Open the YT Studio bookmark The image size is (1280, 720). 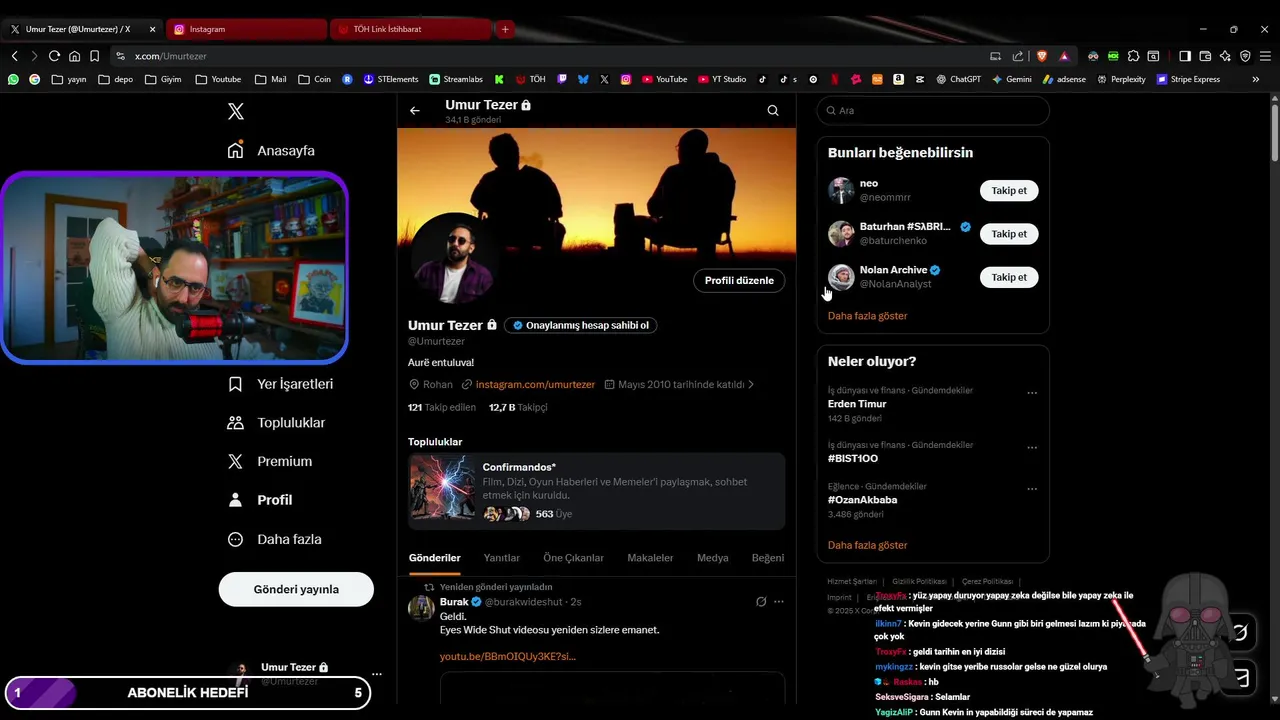click(722, 79)
